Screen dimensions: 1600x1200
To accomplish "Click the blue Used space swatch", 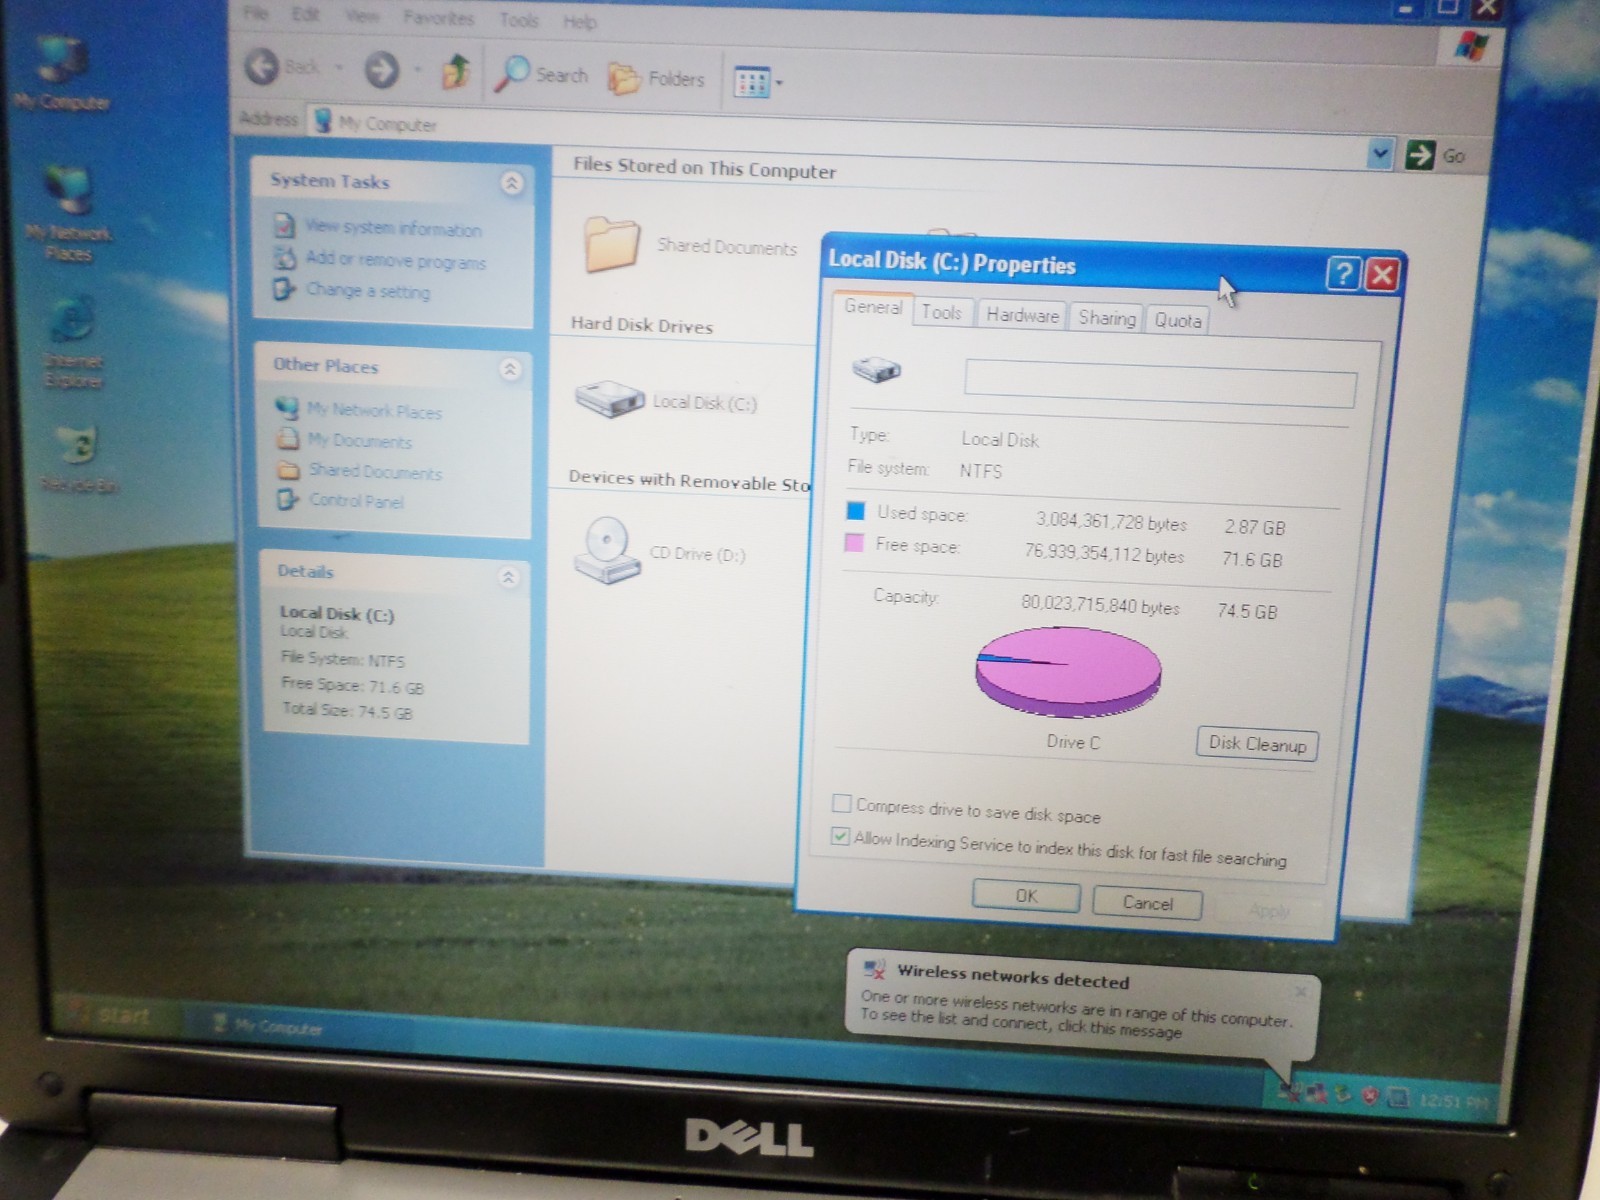I will tap(856, 511).
